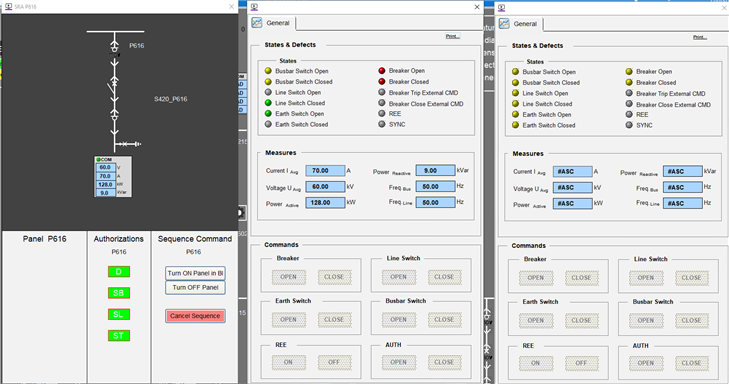Click Power Reactive field showing 9.00
The height and width of the screenshot is (384, 729).
pyautogui.click(x=435, y=171)
